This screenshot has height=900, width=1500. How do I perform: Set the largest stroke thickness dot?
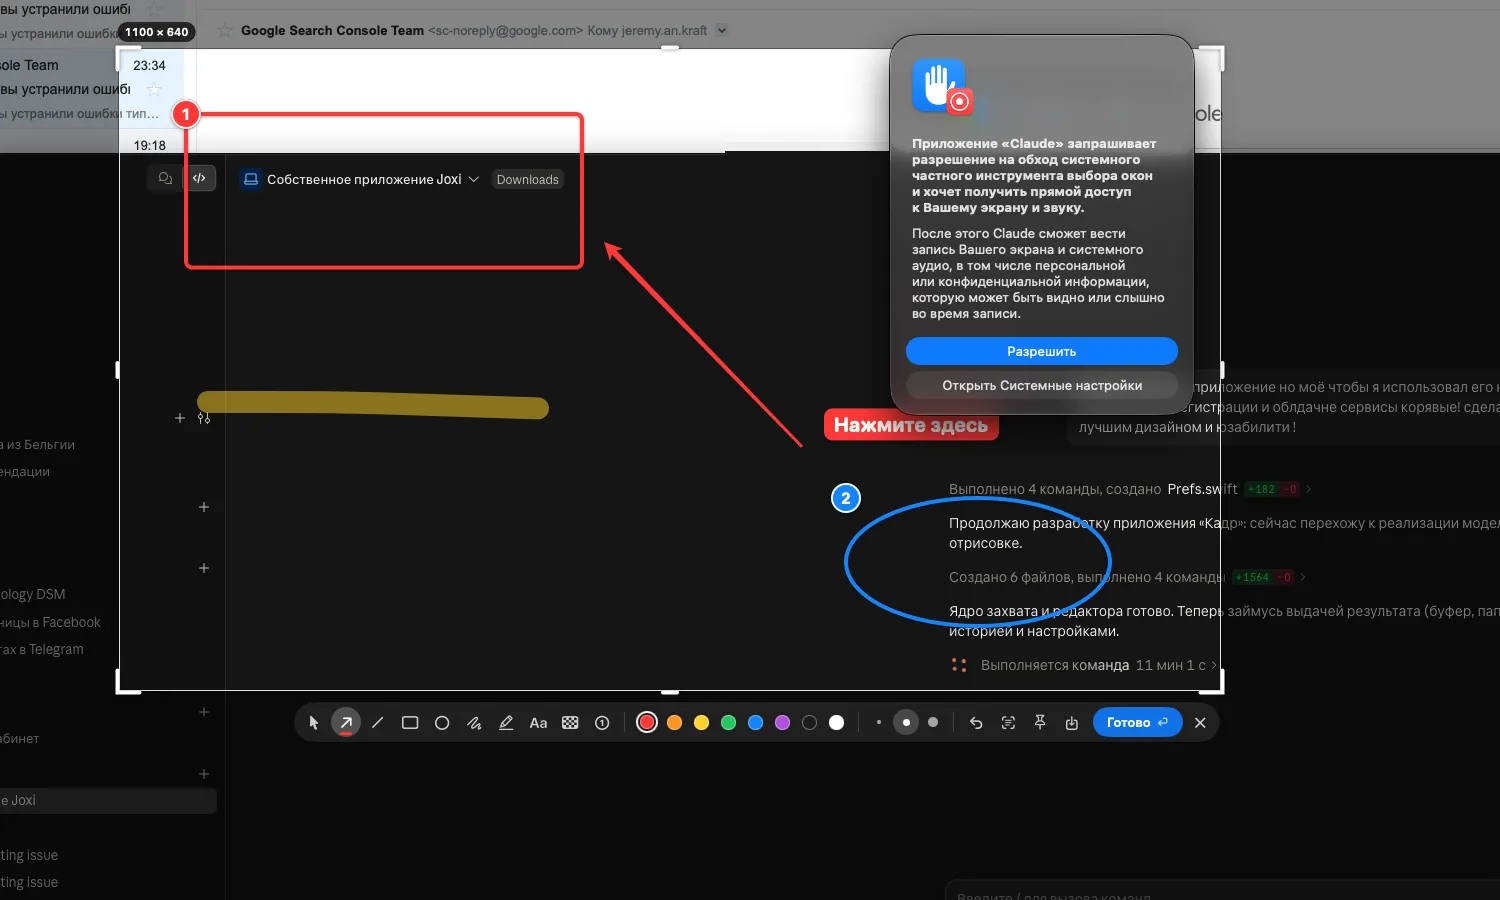point(933,723)
